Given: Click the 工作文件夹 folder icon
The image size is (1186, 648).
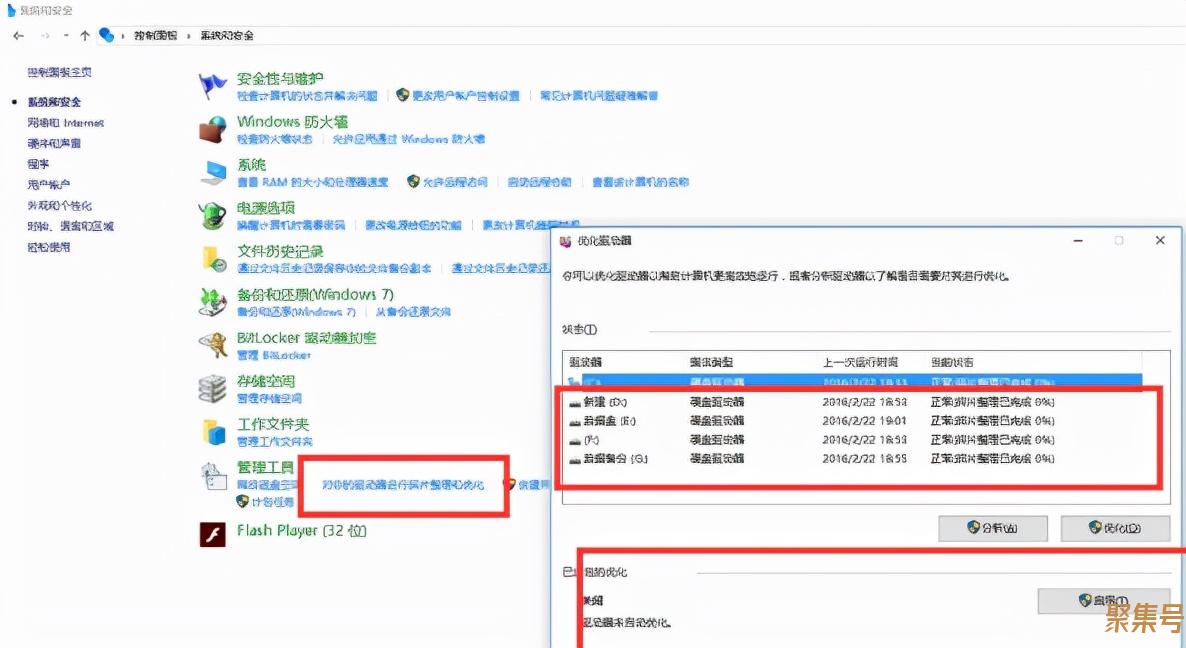Looking at the screenshot, I should [x=213, y=432].
